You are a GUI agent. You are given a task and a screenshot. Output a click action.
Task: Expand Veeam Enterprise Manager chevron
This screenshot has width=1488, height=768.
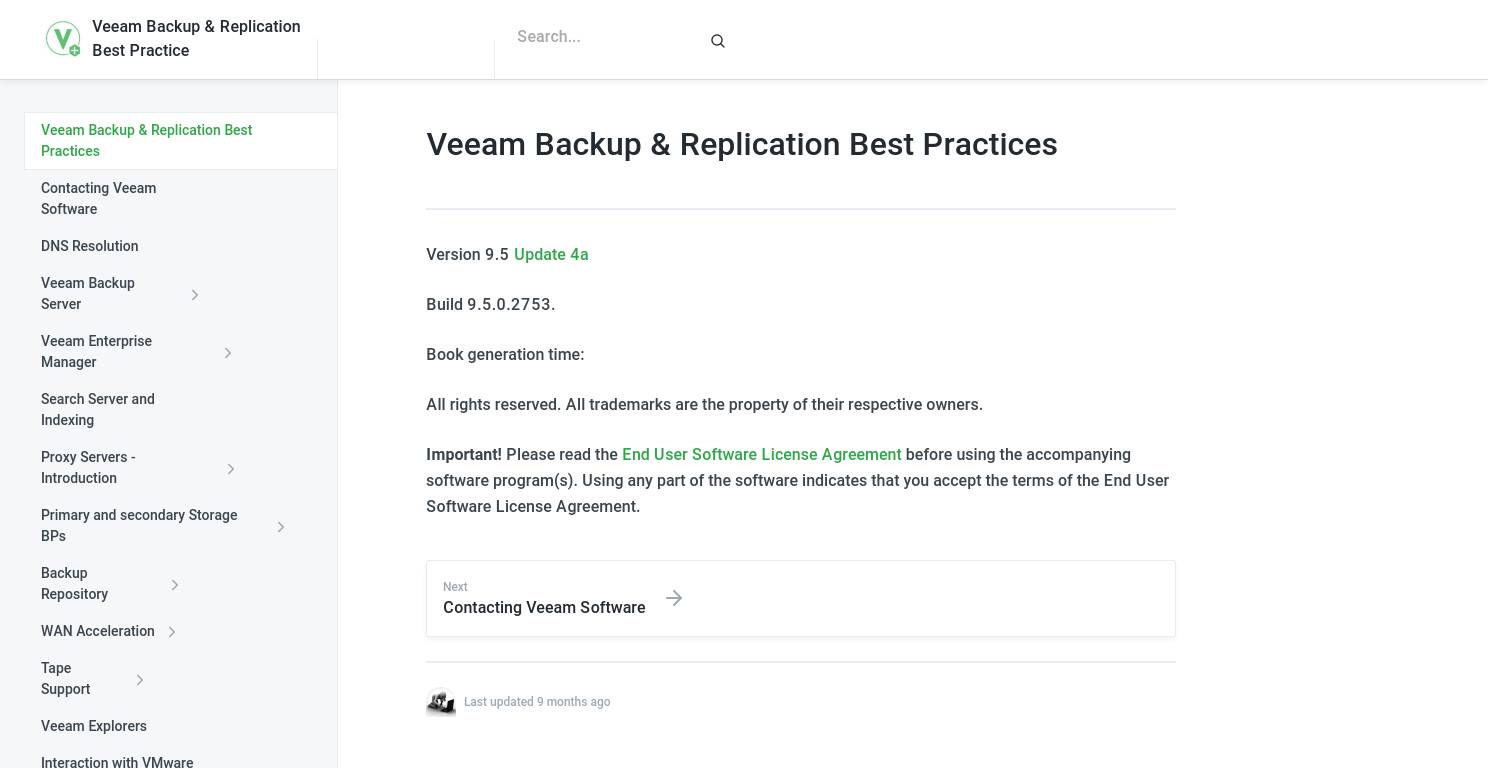[228, 353]
